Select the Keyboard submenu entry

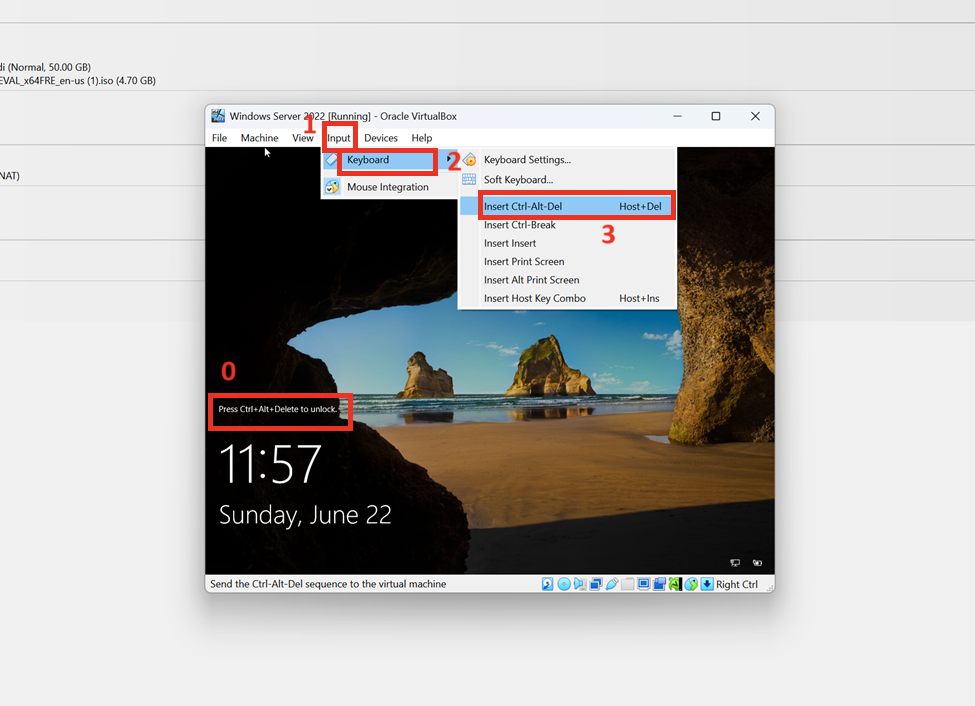point(389,160)
